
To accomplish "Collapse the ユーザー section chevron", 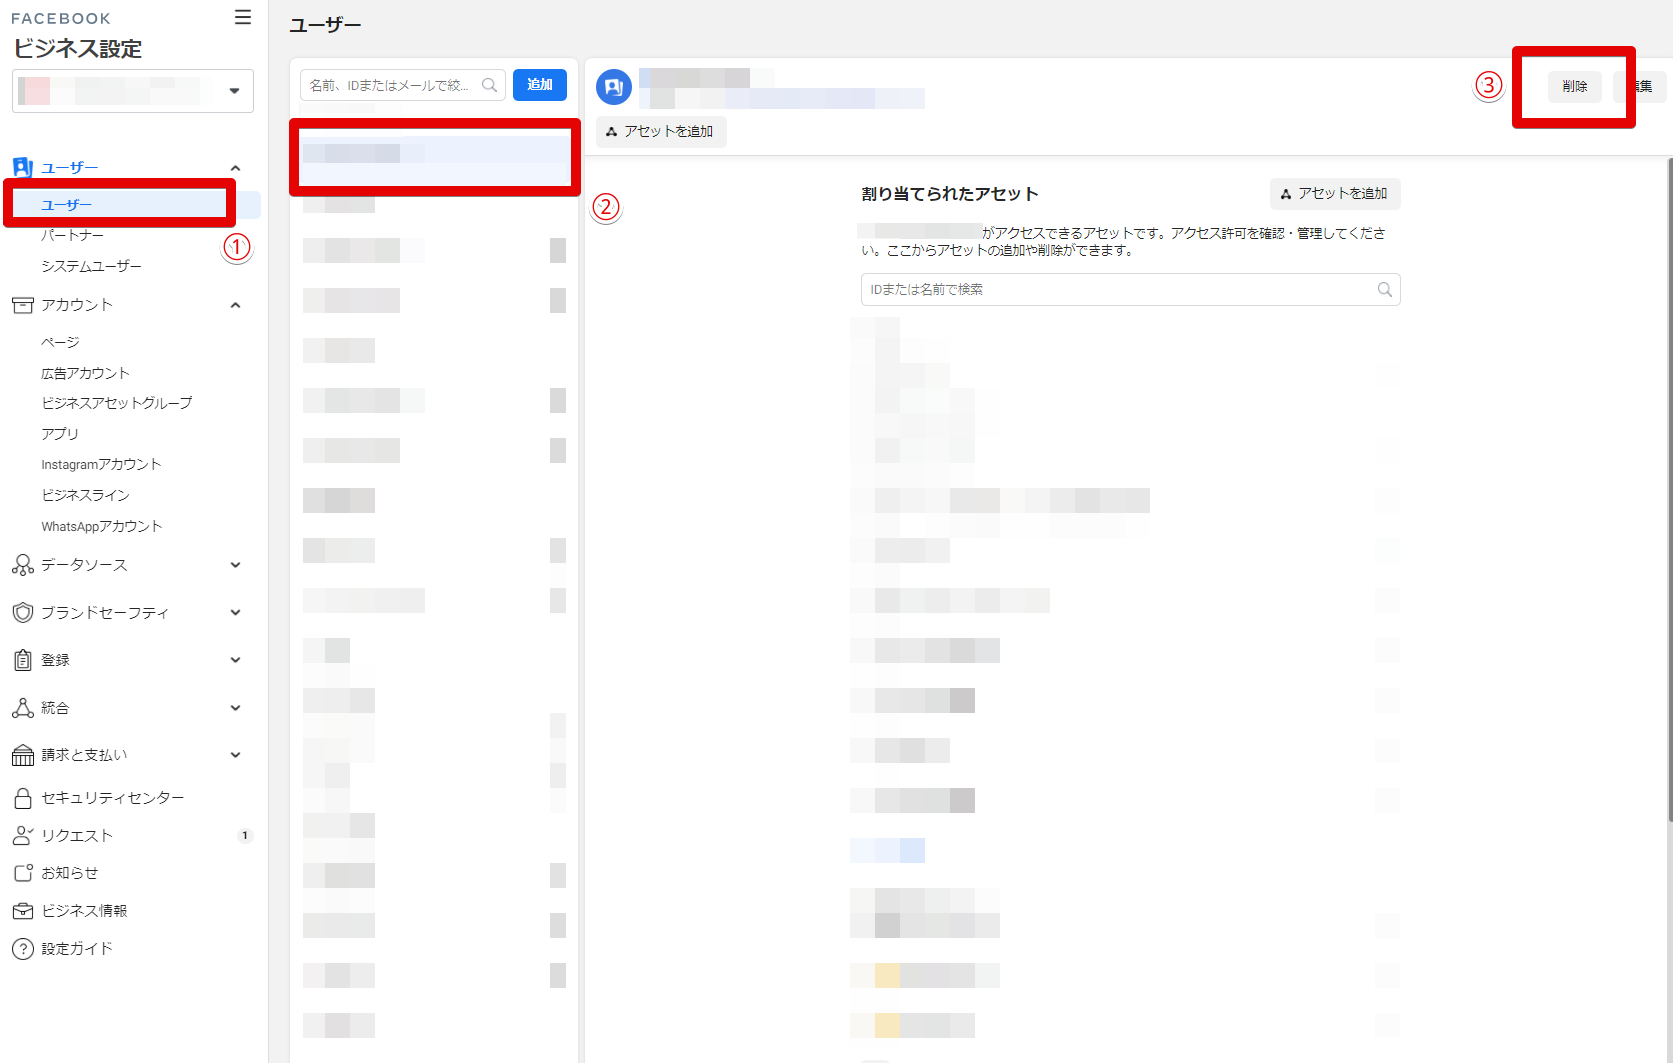I will 235,168.
